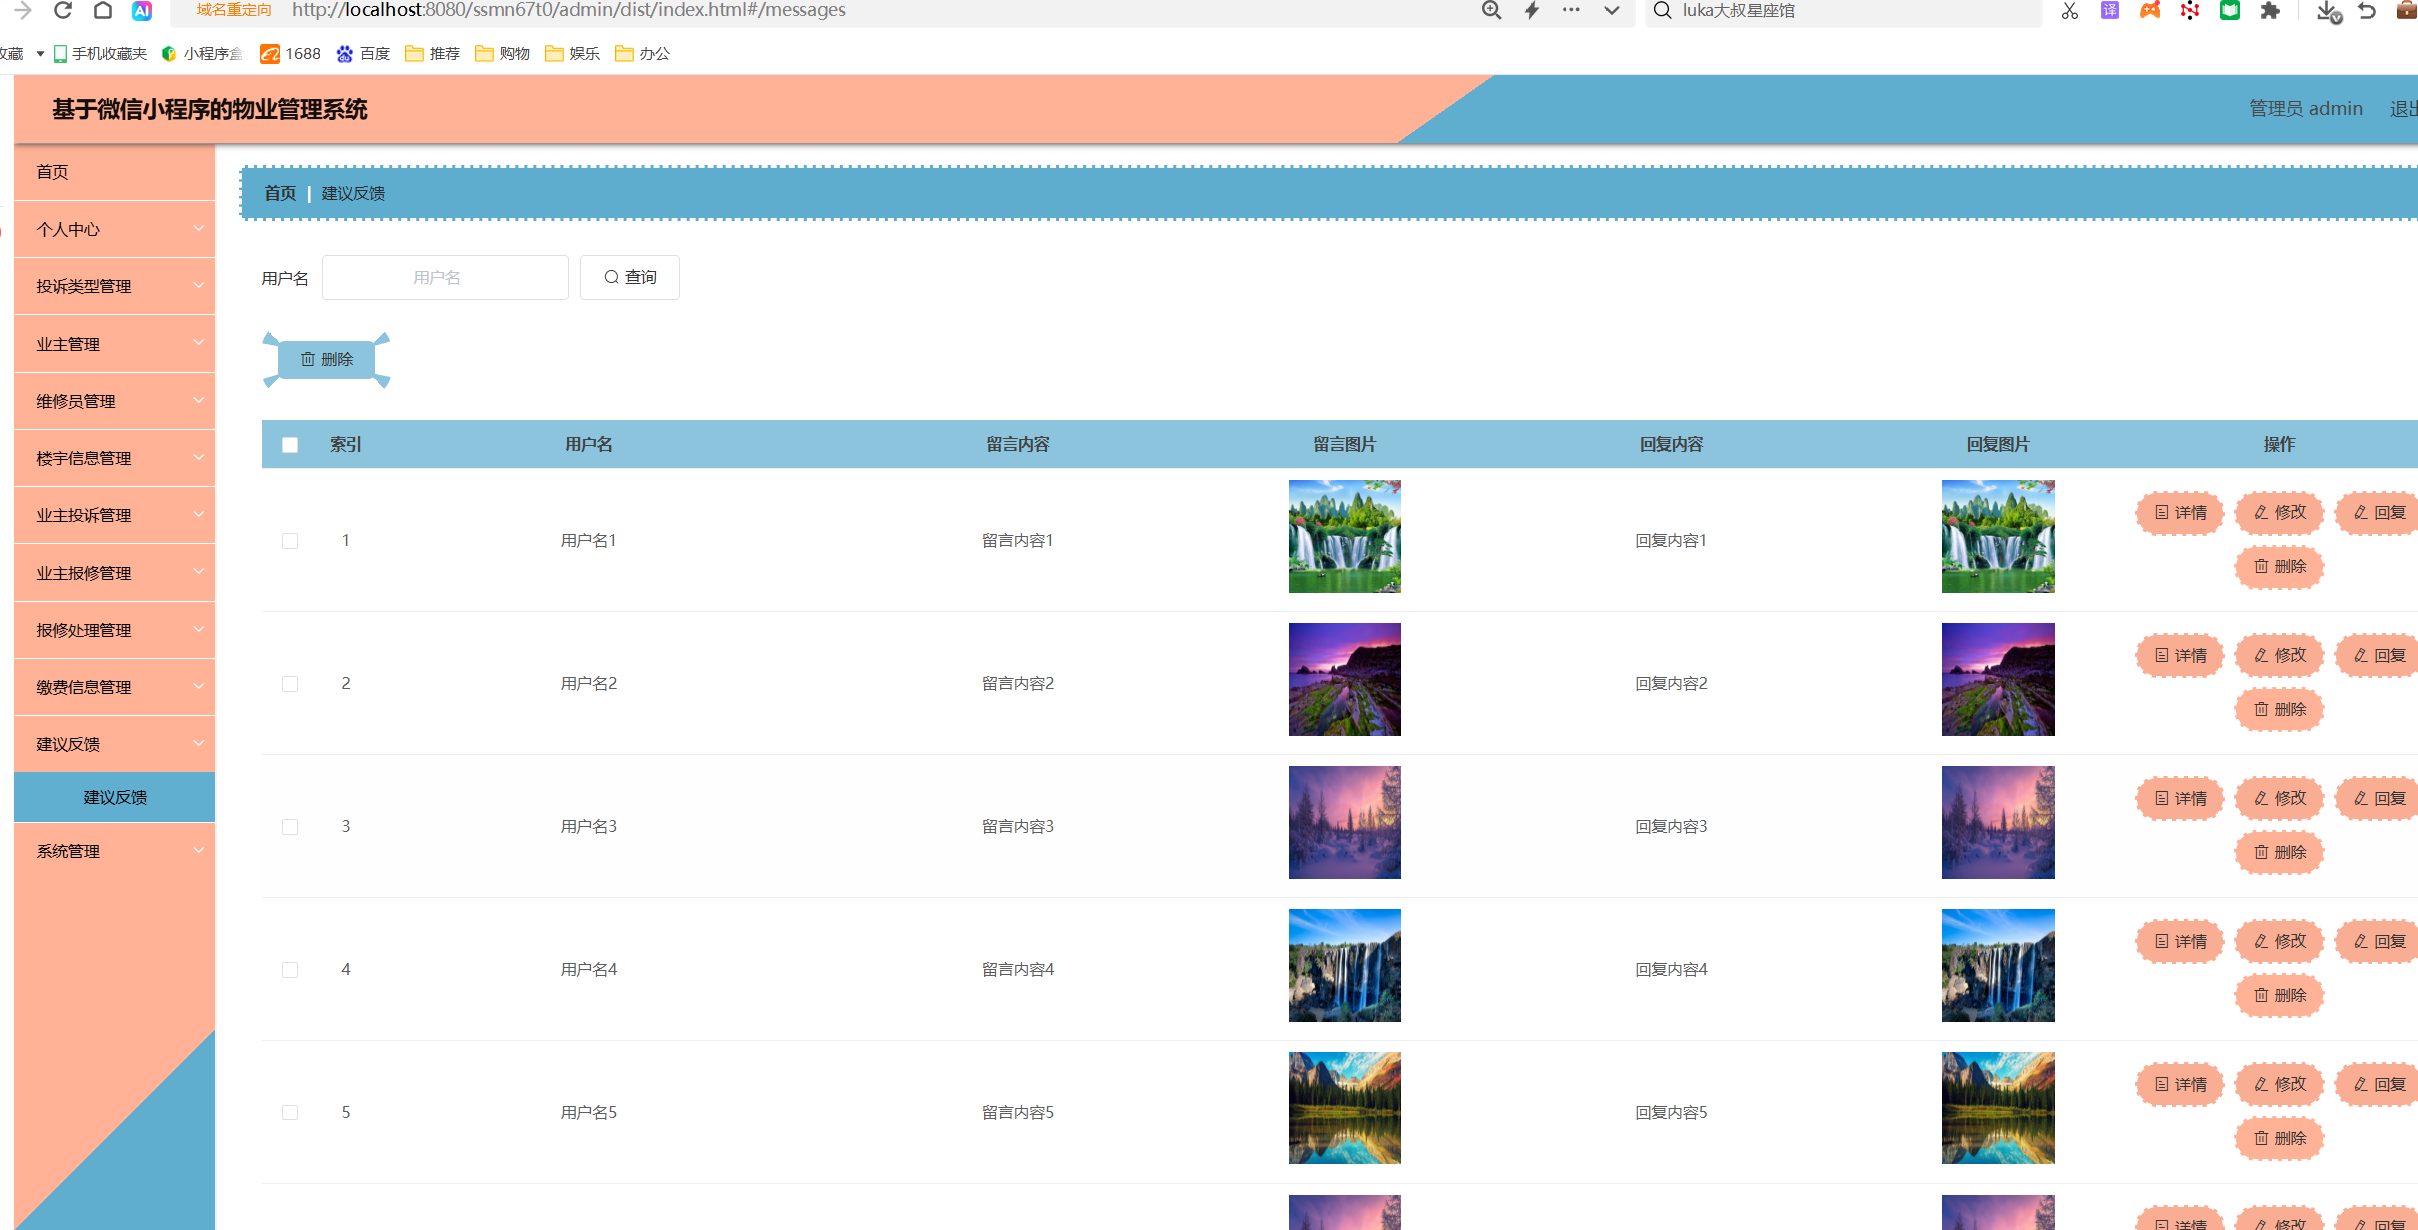Image resolution: width=2418 pixels, height=1230 pixels.
Task: Expand the 缴费信息管理 sidebar menu
Action: pos(115,687)
